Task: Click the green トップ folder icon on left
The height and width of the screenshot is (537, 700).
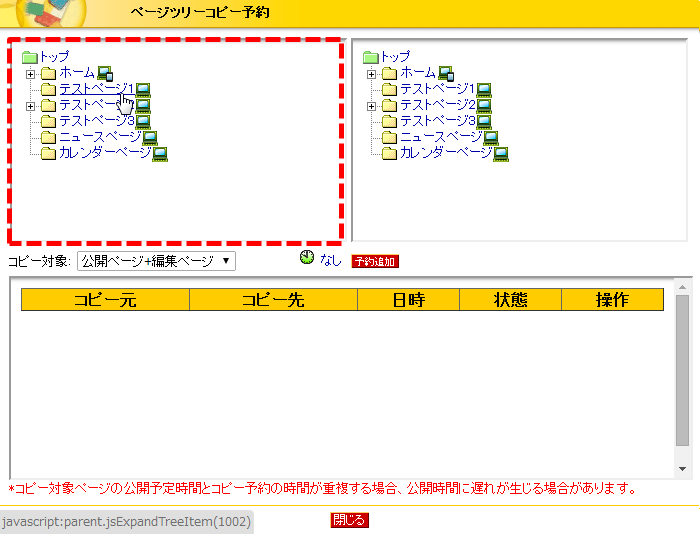Action: point(30,57)
